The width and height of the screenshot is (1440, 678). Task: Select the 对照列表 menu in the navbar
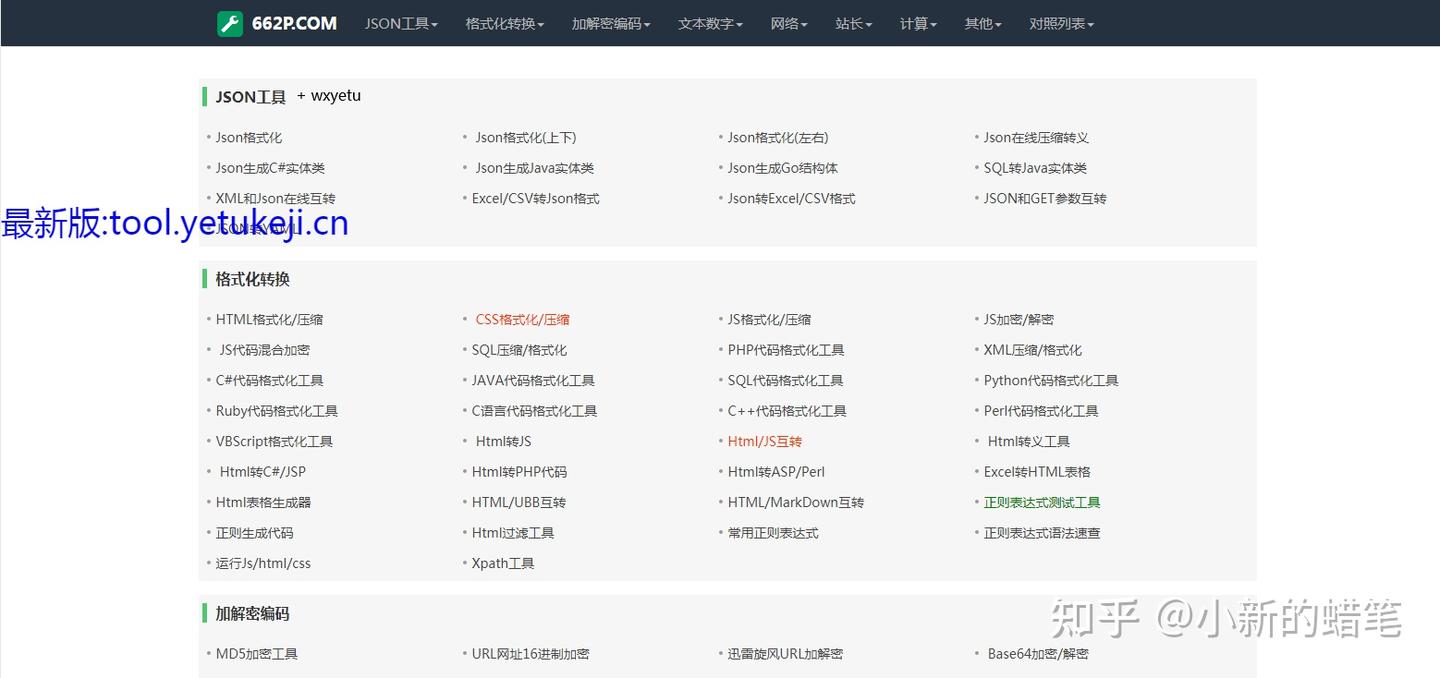point(1061,23)
